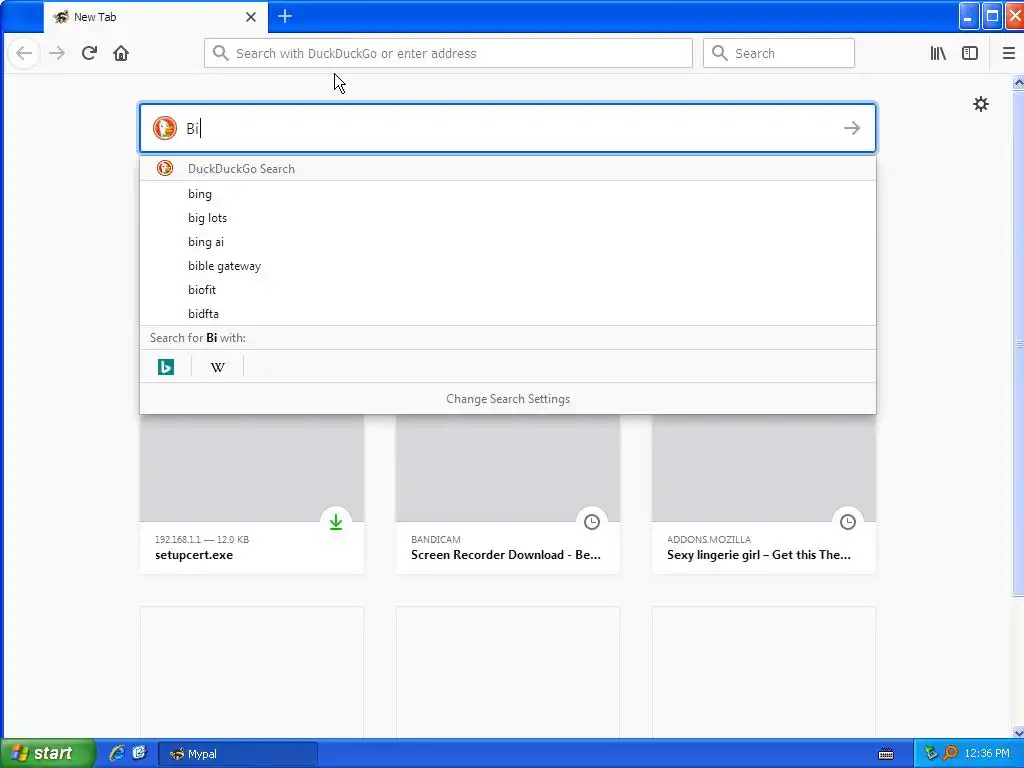Image resolution: width=1024 pixels, height=768 pixels.
Task: Click the second quick launch icon
Action: (139, 753)
